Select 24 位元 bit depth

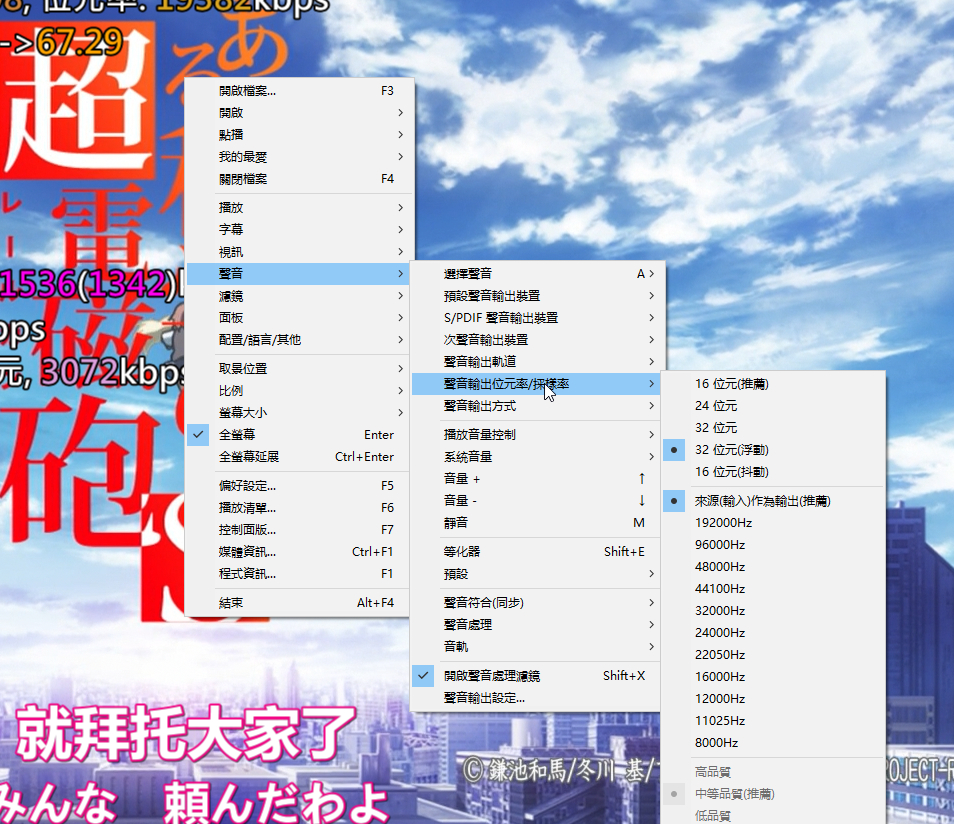point(773,406)
